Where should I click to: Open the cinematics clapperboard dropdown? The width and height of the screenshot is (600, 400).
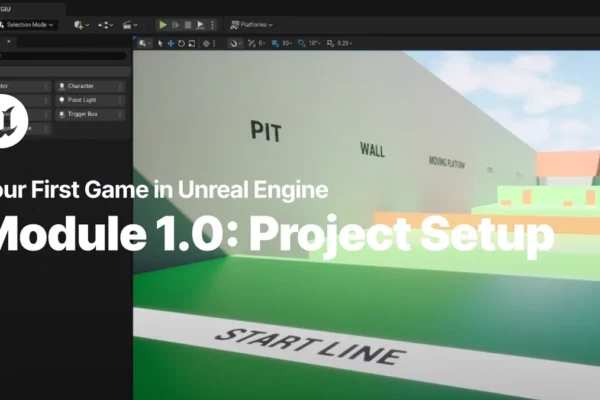tap(130, 25)
